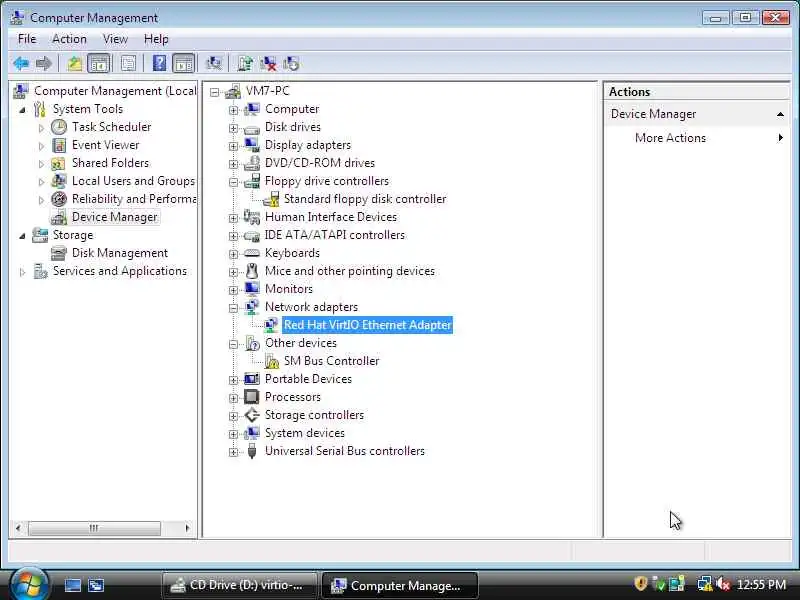
Task: Click Update Driver Software toolbar icon
Action: click(x=244, y=64)
